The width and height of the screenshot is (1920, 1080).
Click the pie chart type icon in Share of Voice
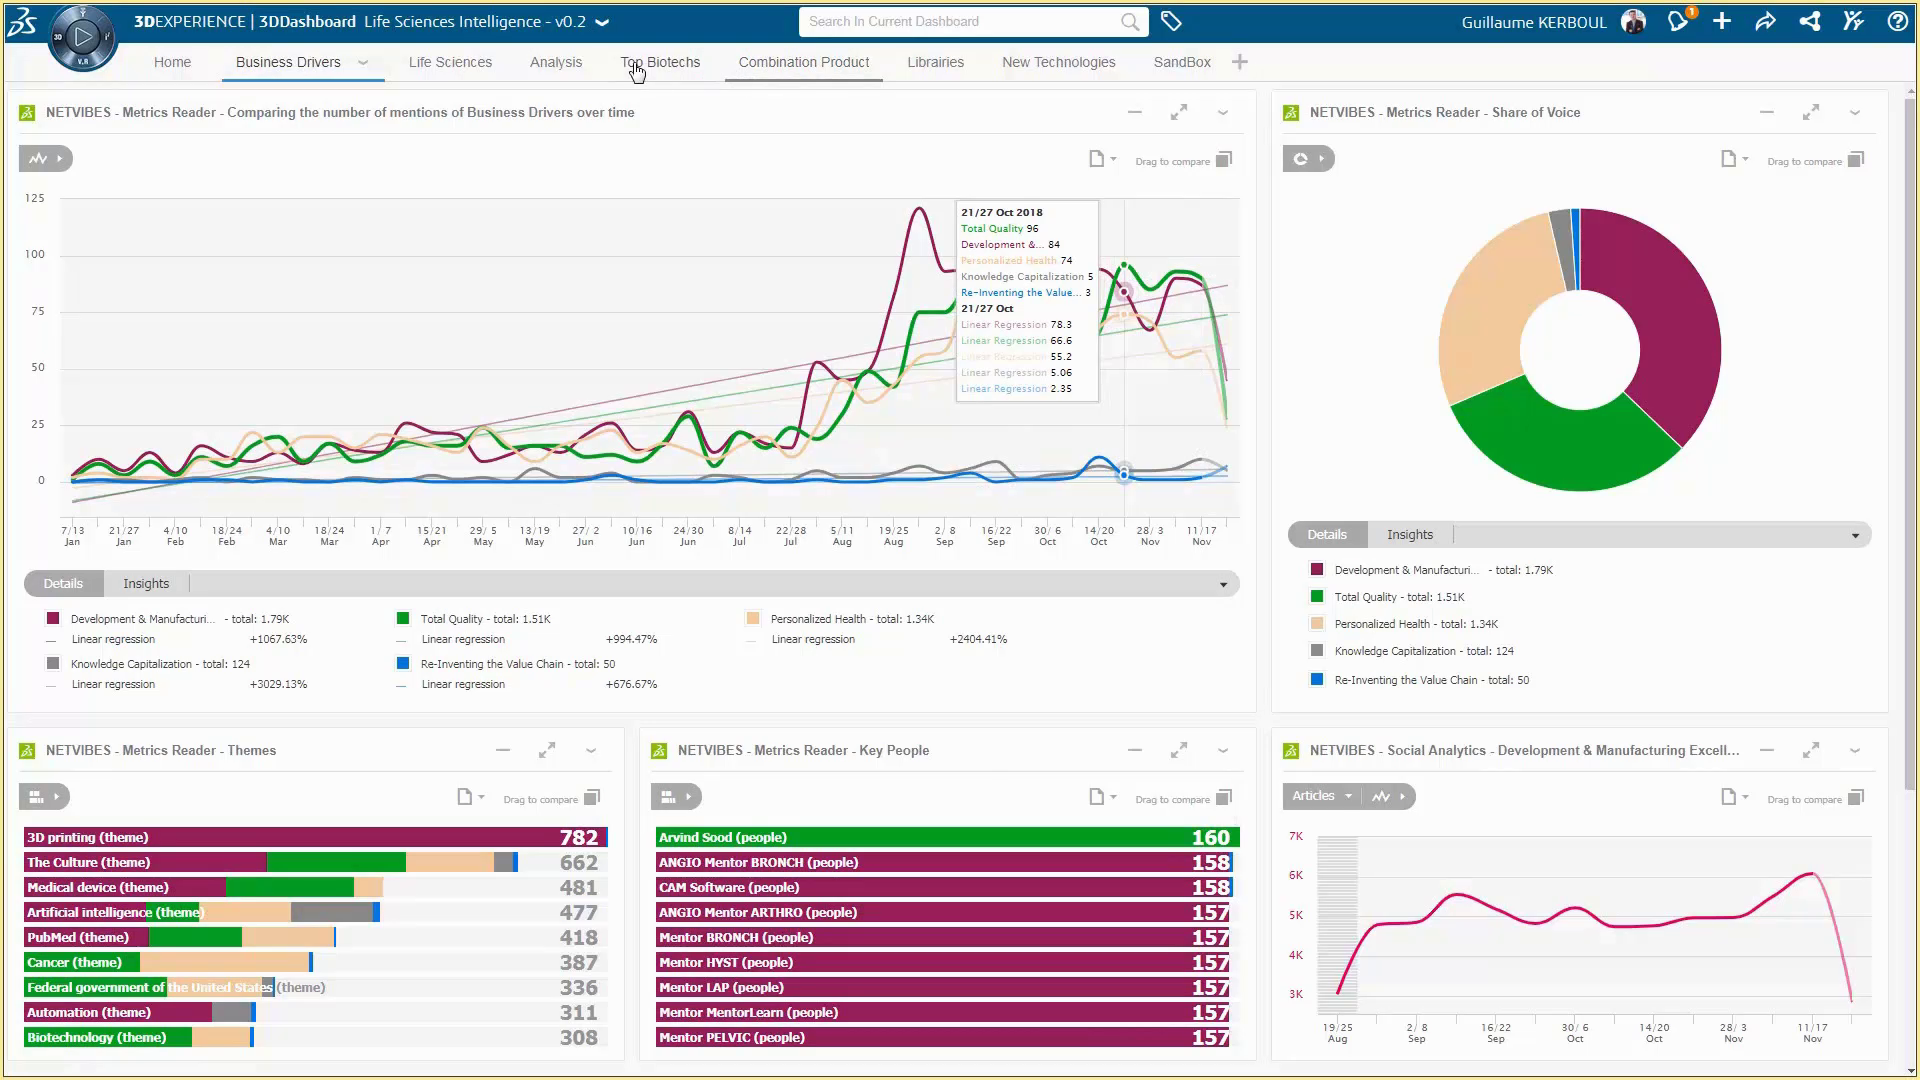point(1301,159)
